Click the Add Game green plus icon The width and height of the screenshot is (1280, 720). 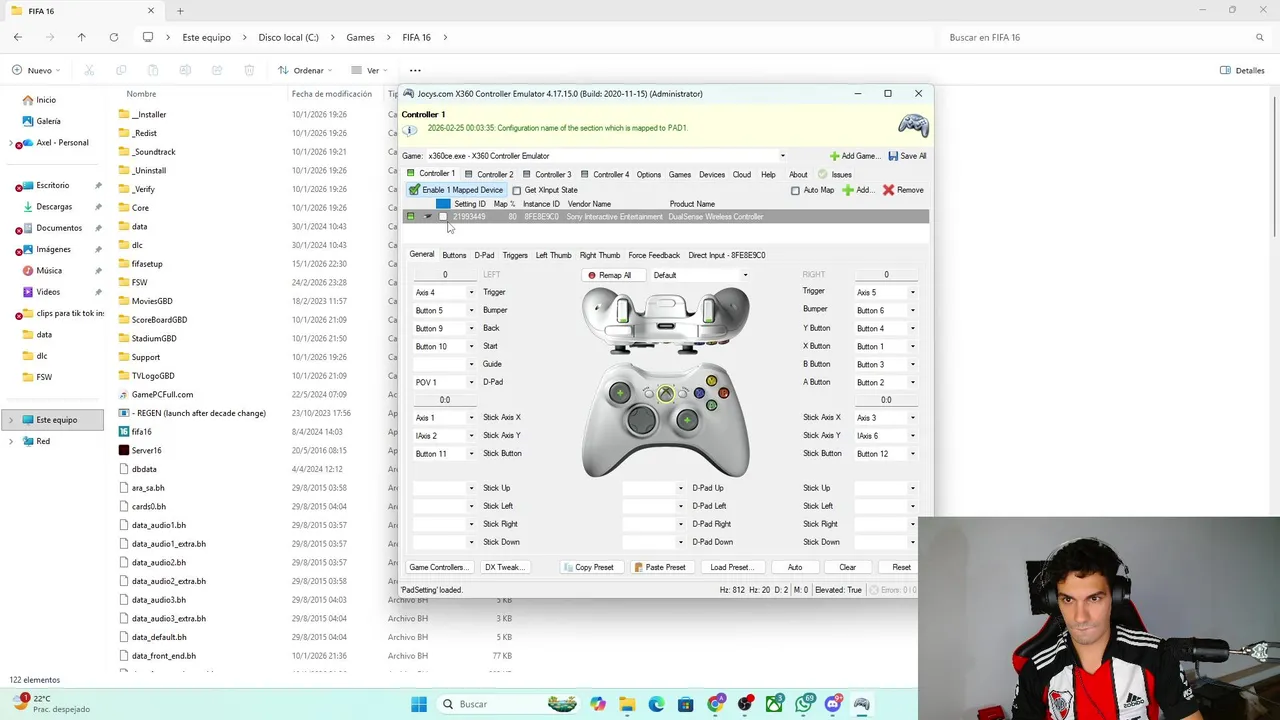835,156
